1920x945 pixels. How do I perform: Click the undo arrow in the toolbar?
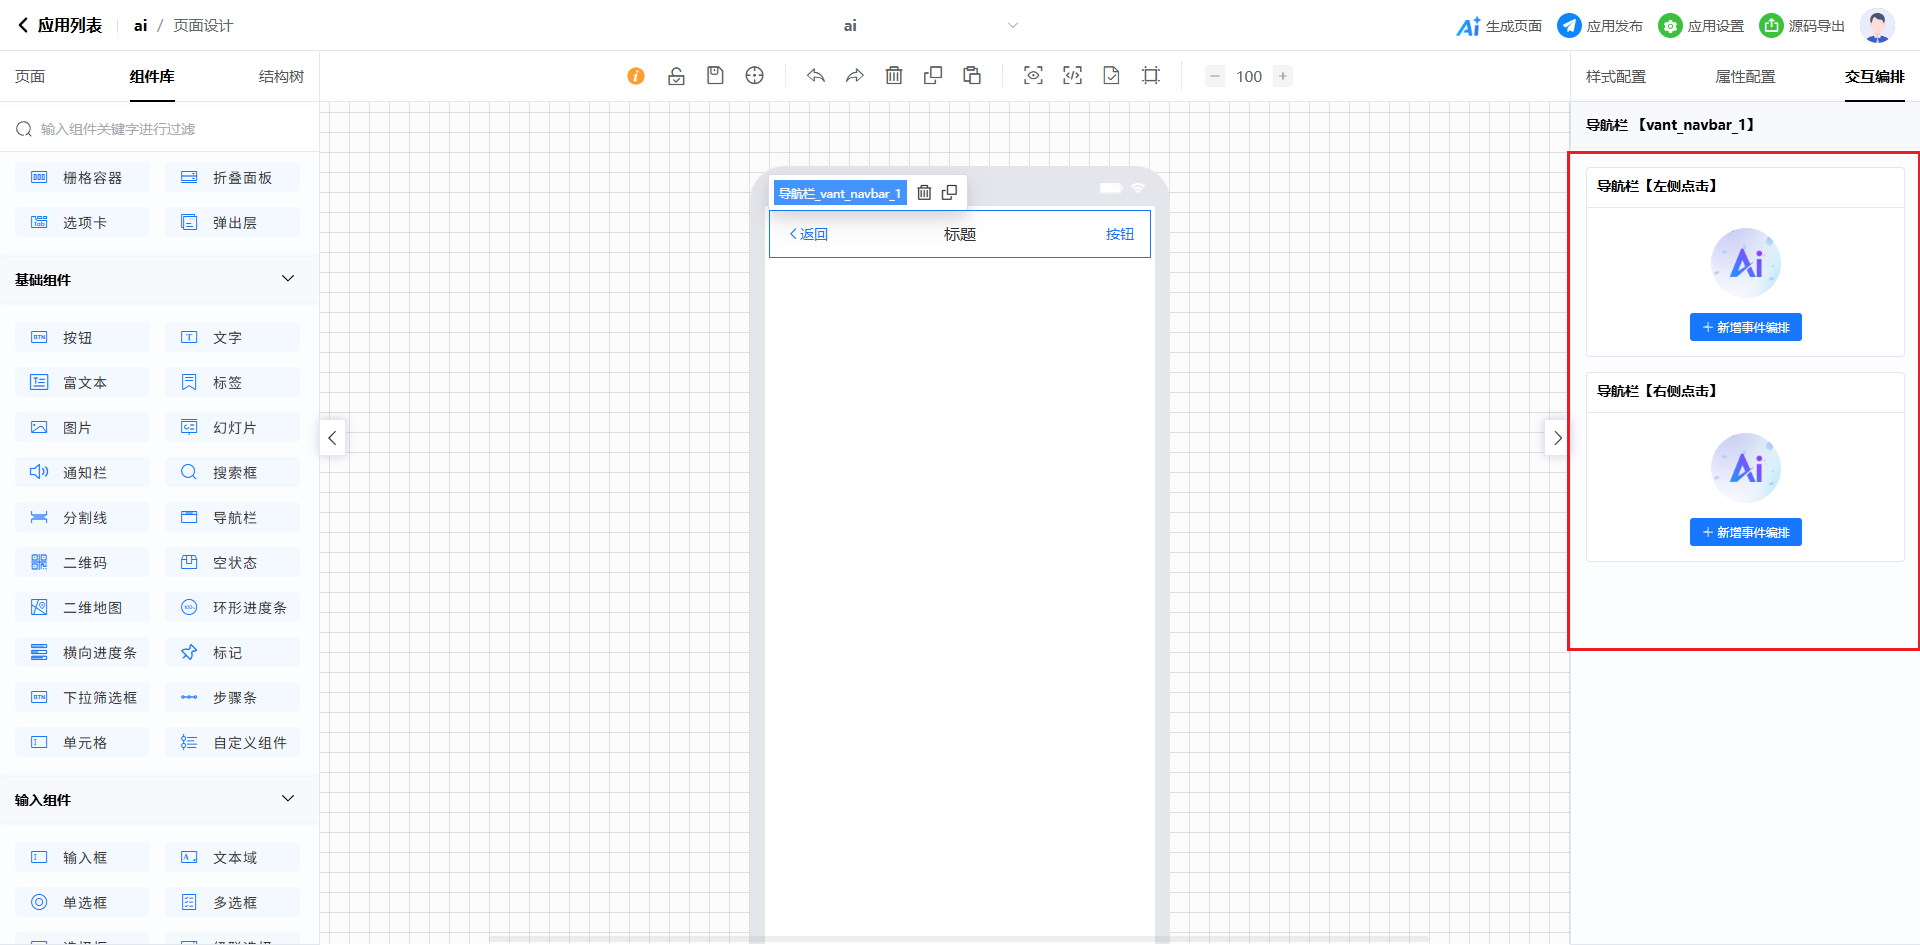(x=816, y=76)
